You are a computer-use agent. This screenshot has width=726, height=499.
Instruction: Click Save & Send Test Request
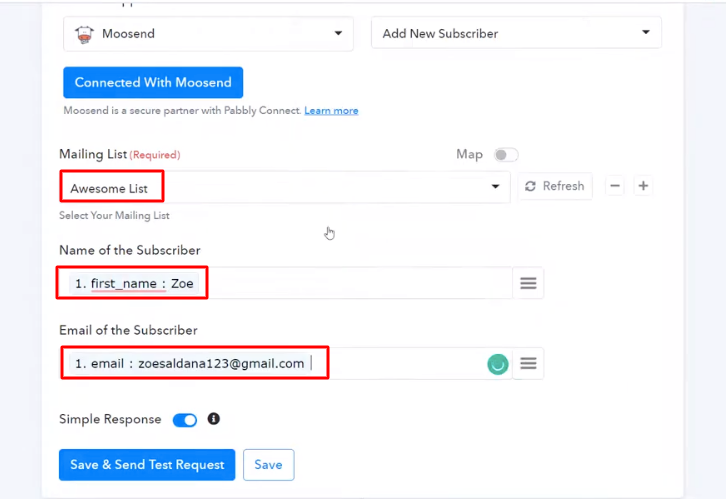(147, 465)
